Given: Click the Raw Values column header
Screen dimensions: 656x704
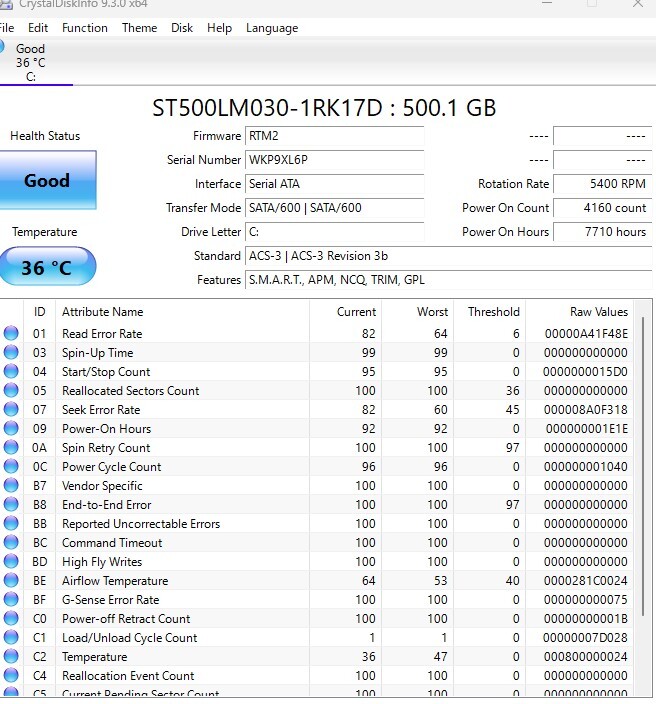Looking at the screenshot, I should point(598,312).
